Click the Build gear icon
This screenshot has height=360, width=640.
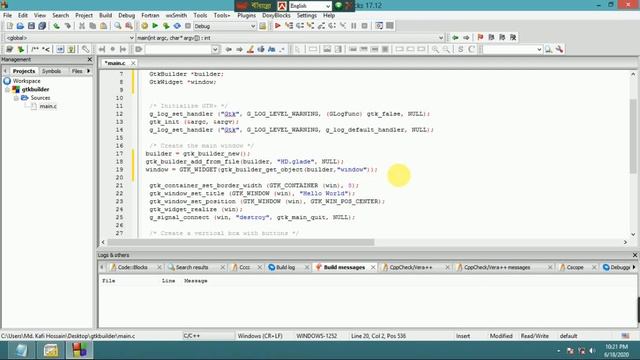point(144,26)
